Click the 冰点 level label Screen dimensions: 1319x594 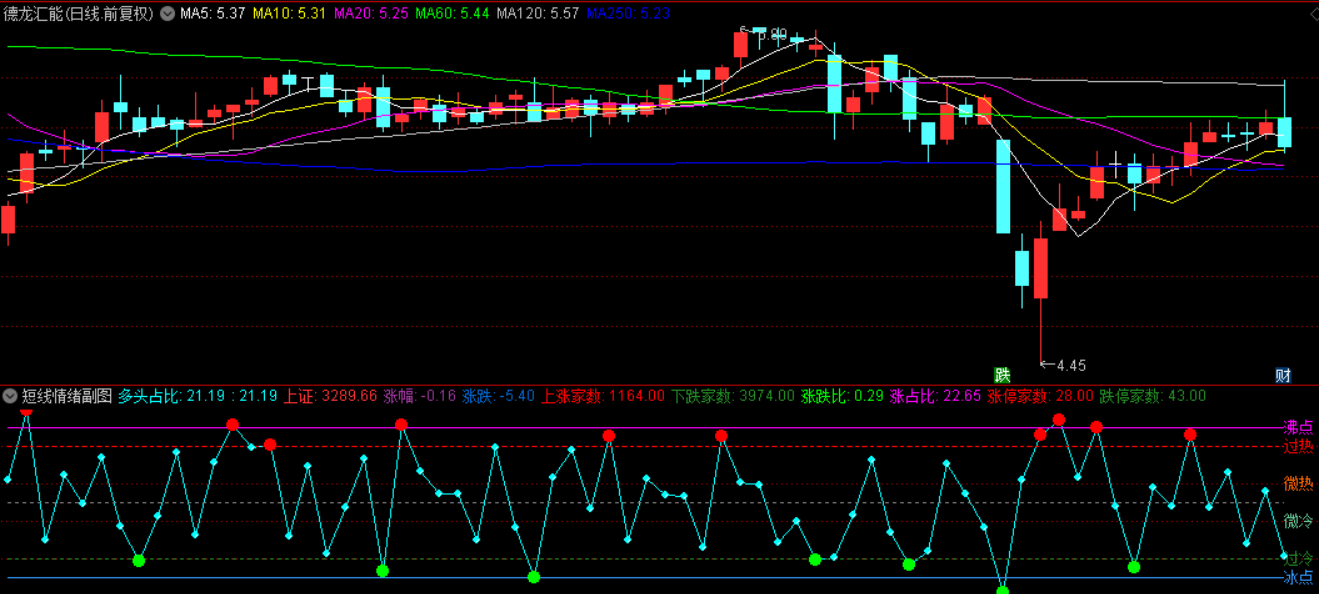coord(1298,577)
